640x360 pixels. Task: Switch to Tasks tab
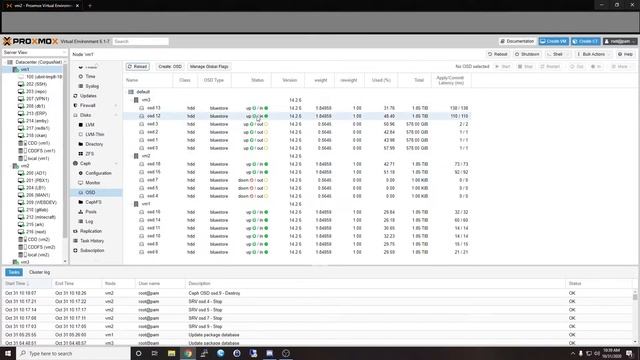click(14, 272)
